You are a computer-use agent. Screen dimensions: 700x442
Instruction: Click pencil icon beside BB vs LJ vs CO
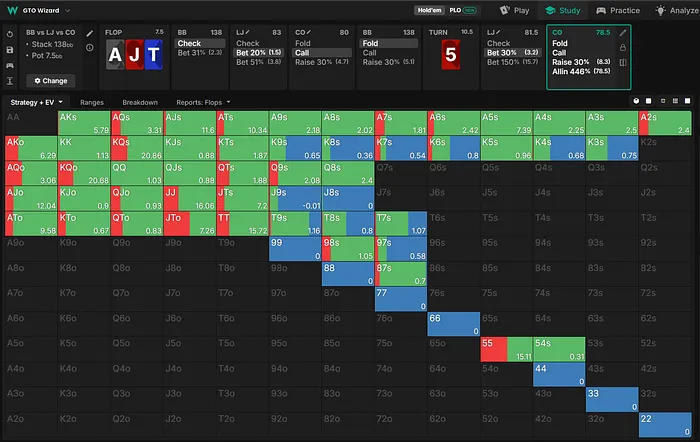tap(90, 33)
